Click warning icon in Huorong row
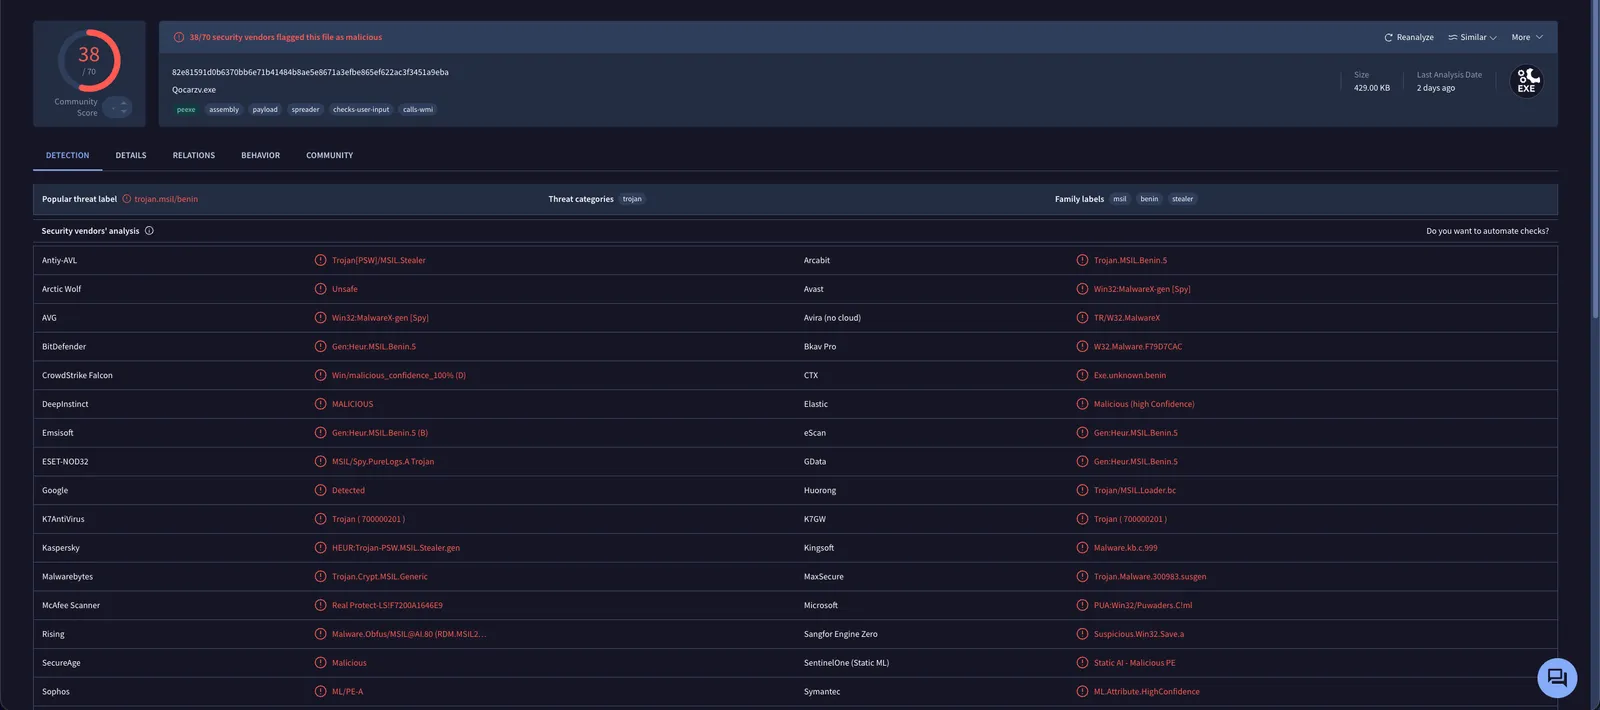 pyautogui.click(x=1082, y=491)
